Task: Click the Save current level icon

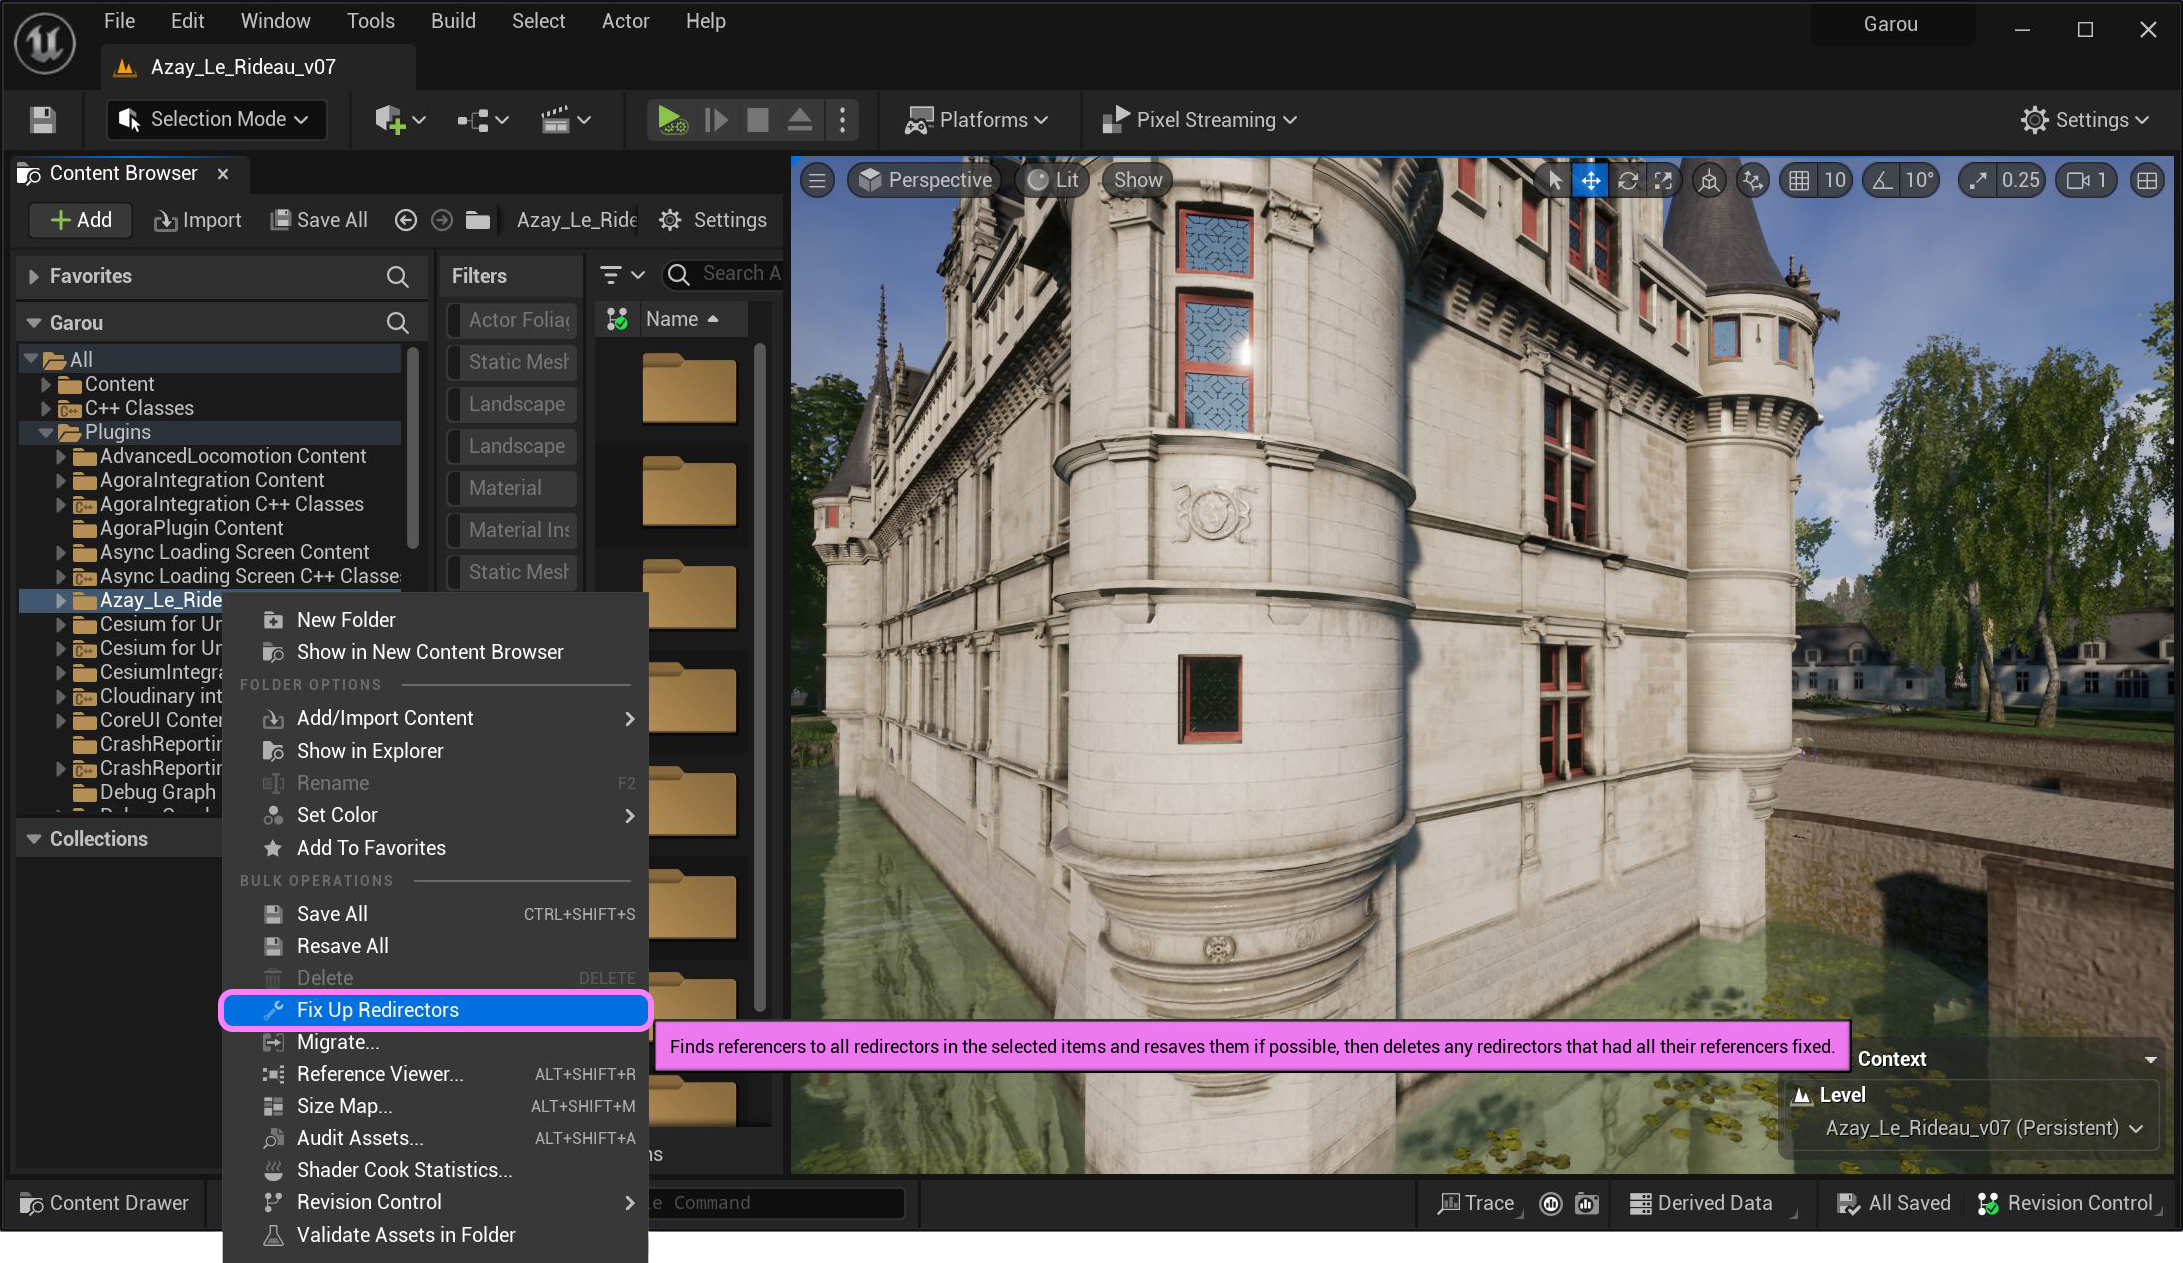Action: 43,120
